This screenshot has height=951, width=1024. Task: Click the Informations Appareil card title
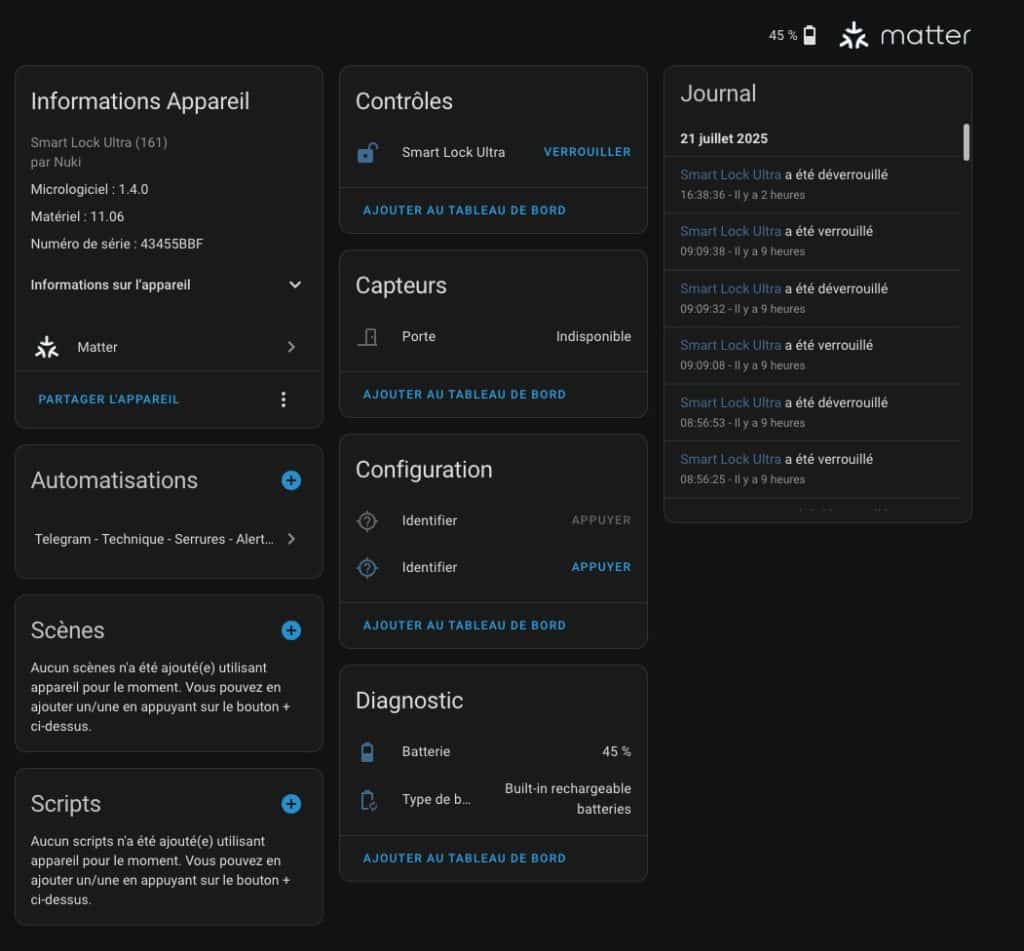click(x=140, y=101)
